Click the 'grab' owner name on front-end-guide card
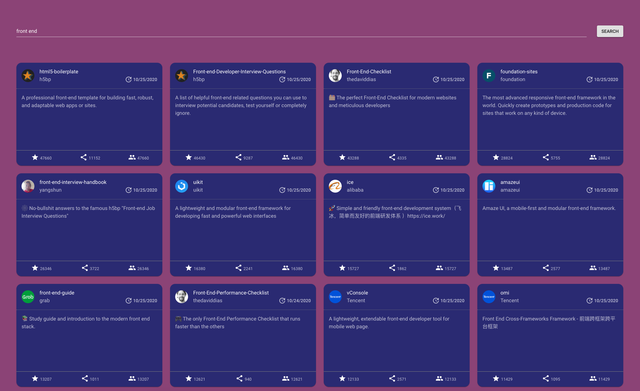Viewport: 640px width, 391px height. [44, 300]
